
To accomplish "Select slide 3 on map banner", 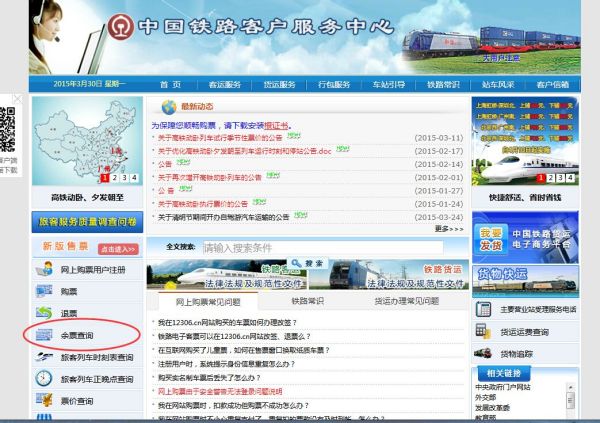I will click(124, 178).
